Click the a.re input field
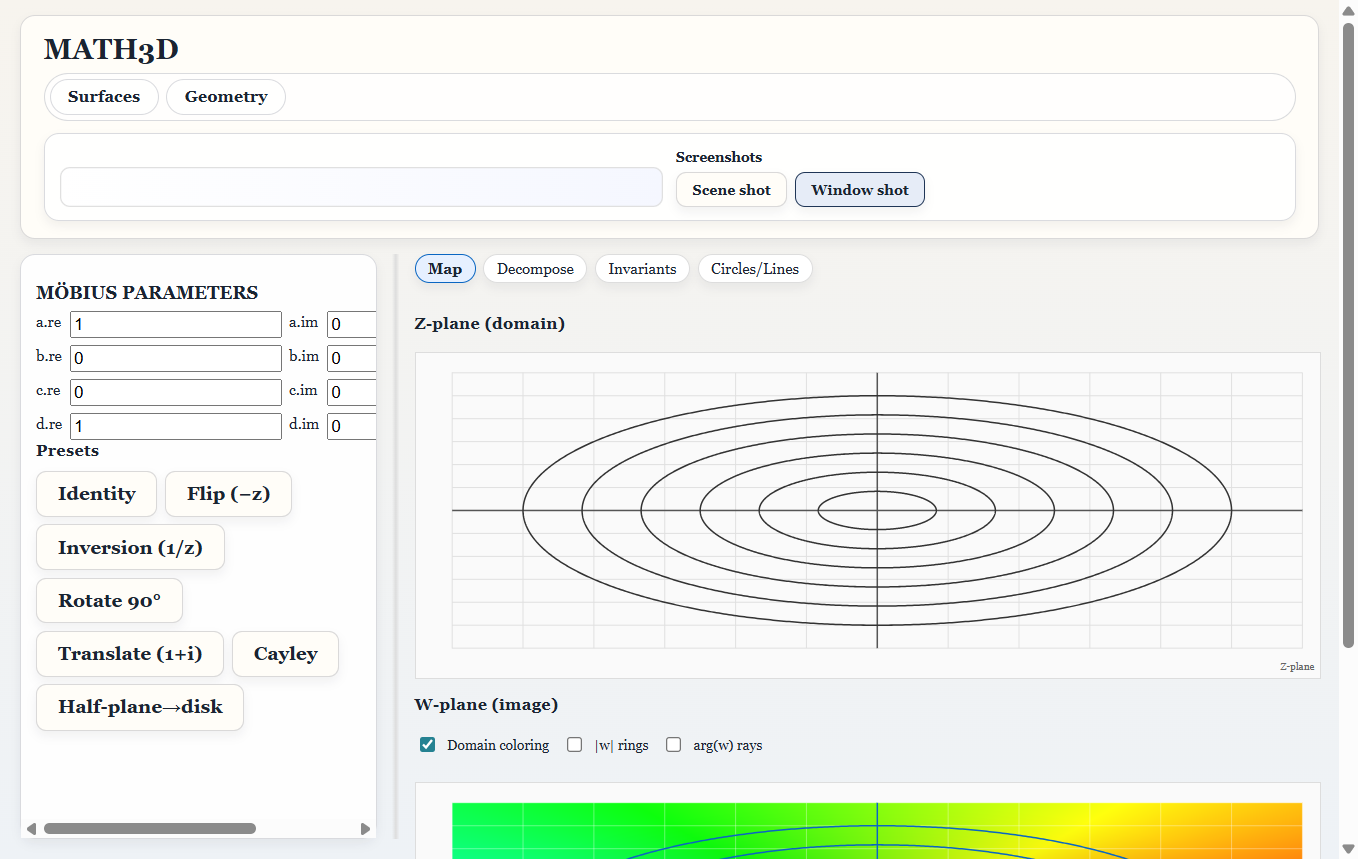The width and height of the screenshot is (1358, 859). pyautogui.click(x=176, y=324)
